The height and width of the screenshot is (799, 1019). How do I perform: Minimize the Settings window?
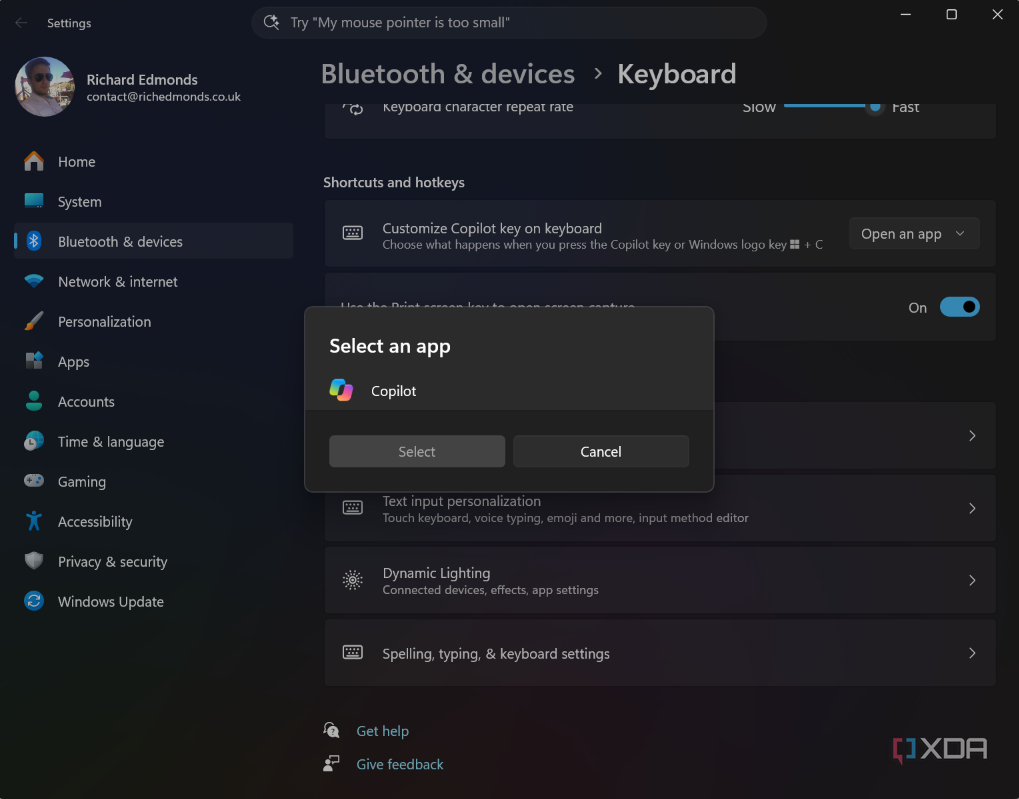tap(905, 14)
